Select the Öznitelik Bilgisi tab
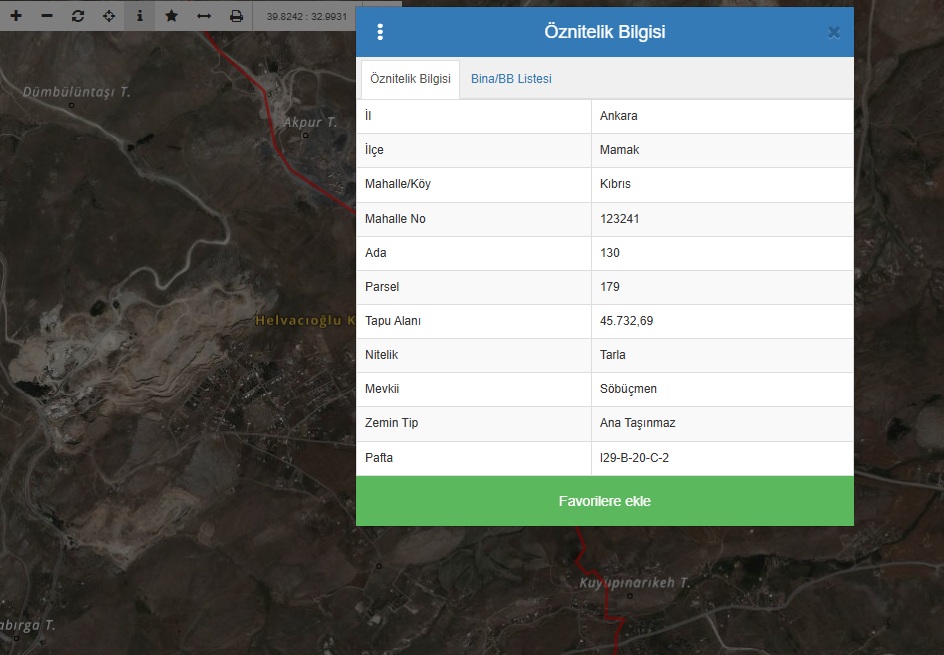The height and width of the screenshot is (655, 944). [410, 79]
